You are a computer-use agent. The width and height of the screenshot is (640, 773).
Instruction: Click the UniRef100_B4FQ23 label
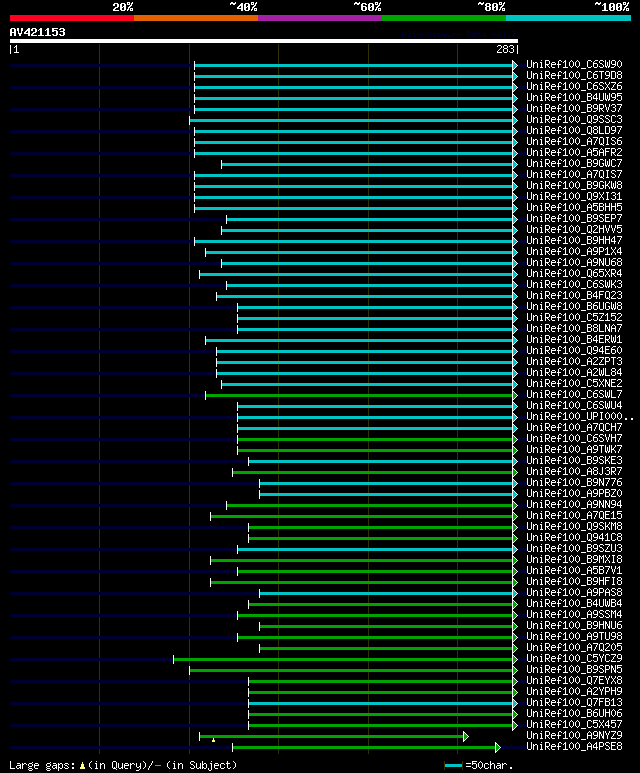click(x=574, y=295)
